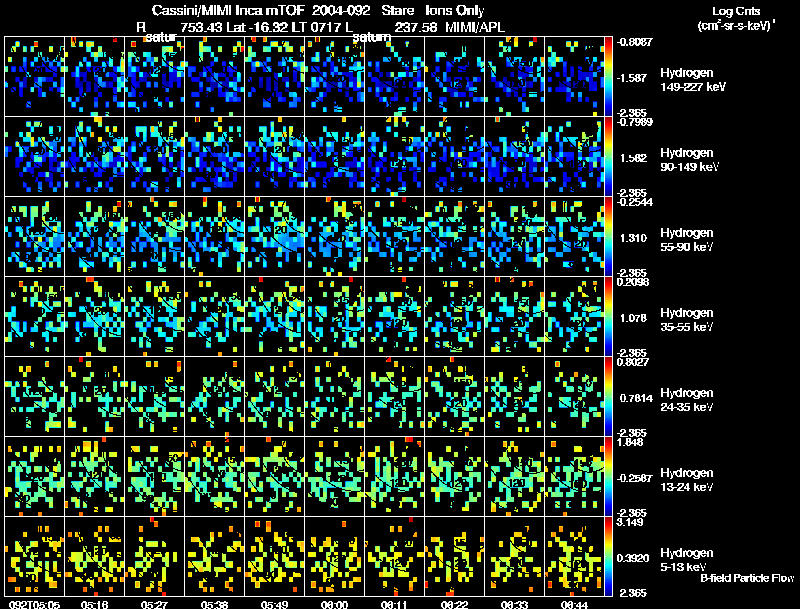
Task: Click the '1.078' colorbar midpoint value
Action: 632,318
